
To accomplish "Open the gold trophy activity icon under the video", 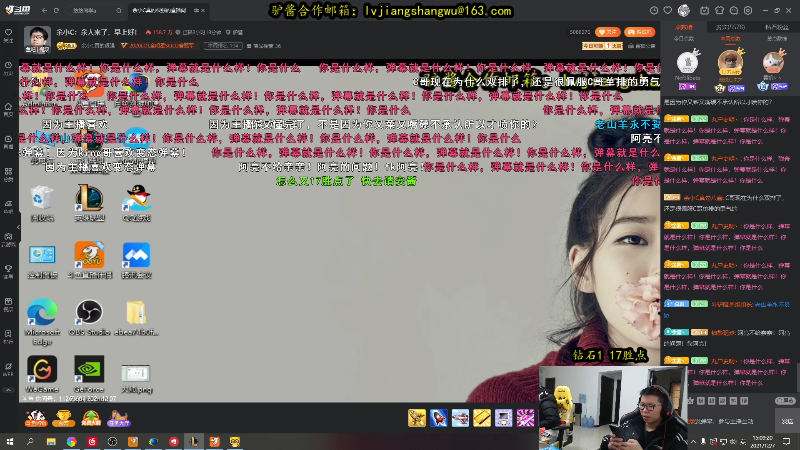I will (63, 418).
